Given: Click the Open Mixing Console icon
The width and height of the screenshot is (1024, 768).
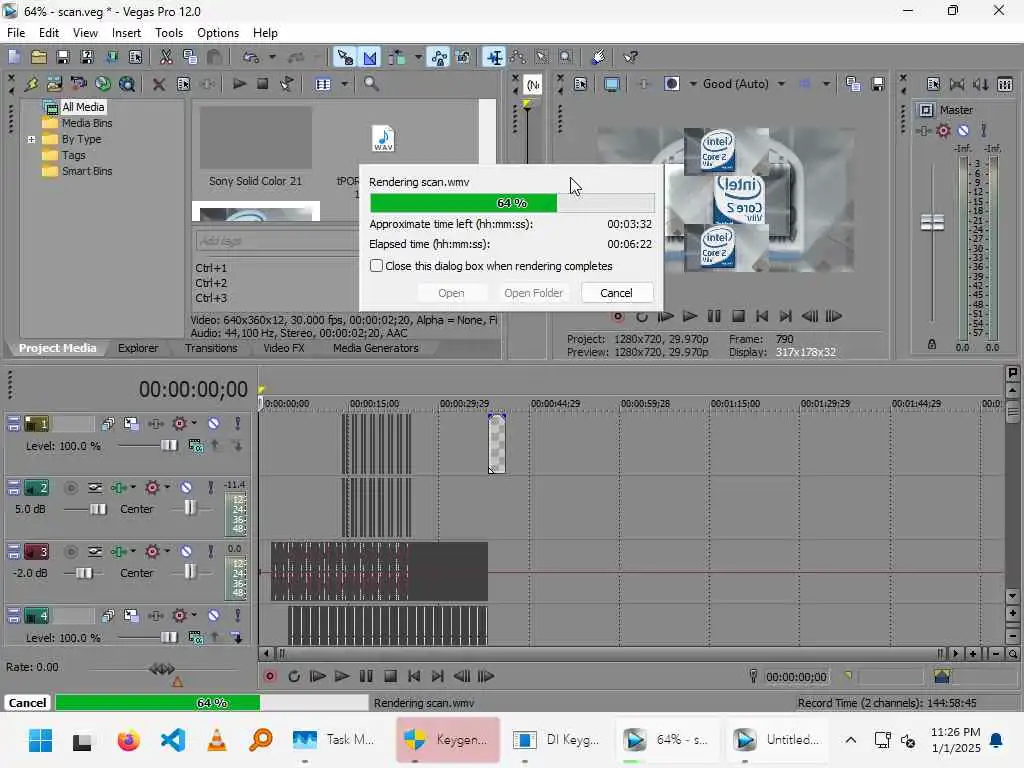Looking at the screenshot, I should click(1005, 84).
